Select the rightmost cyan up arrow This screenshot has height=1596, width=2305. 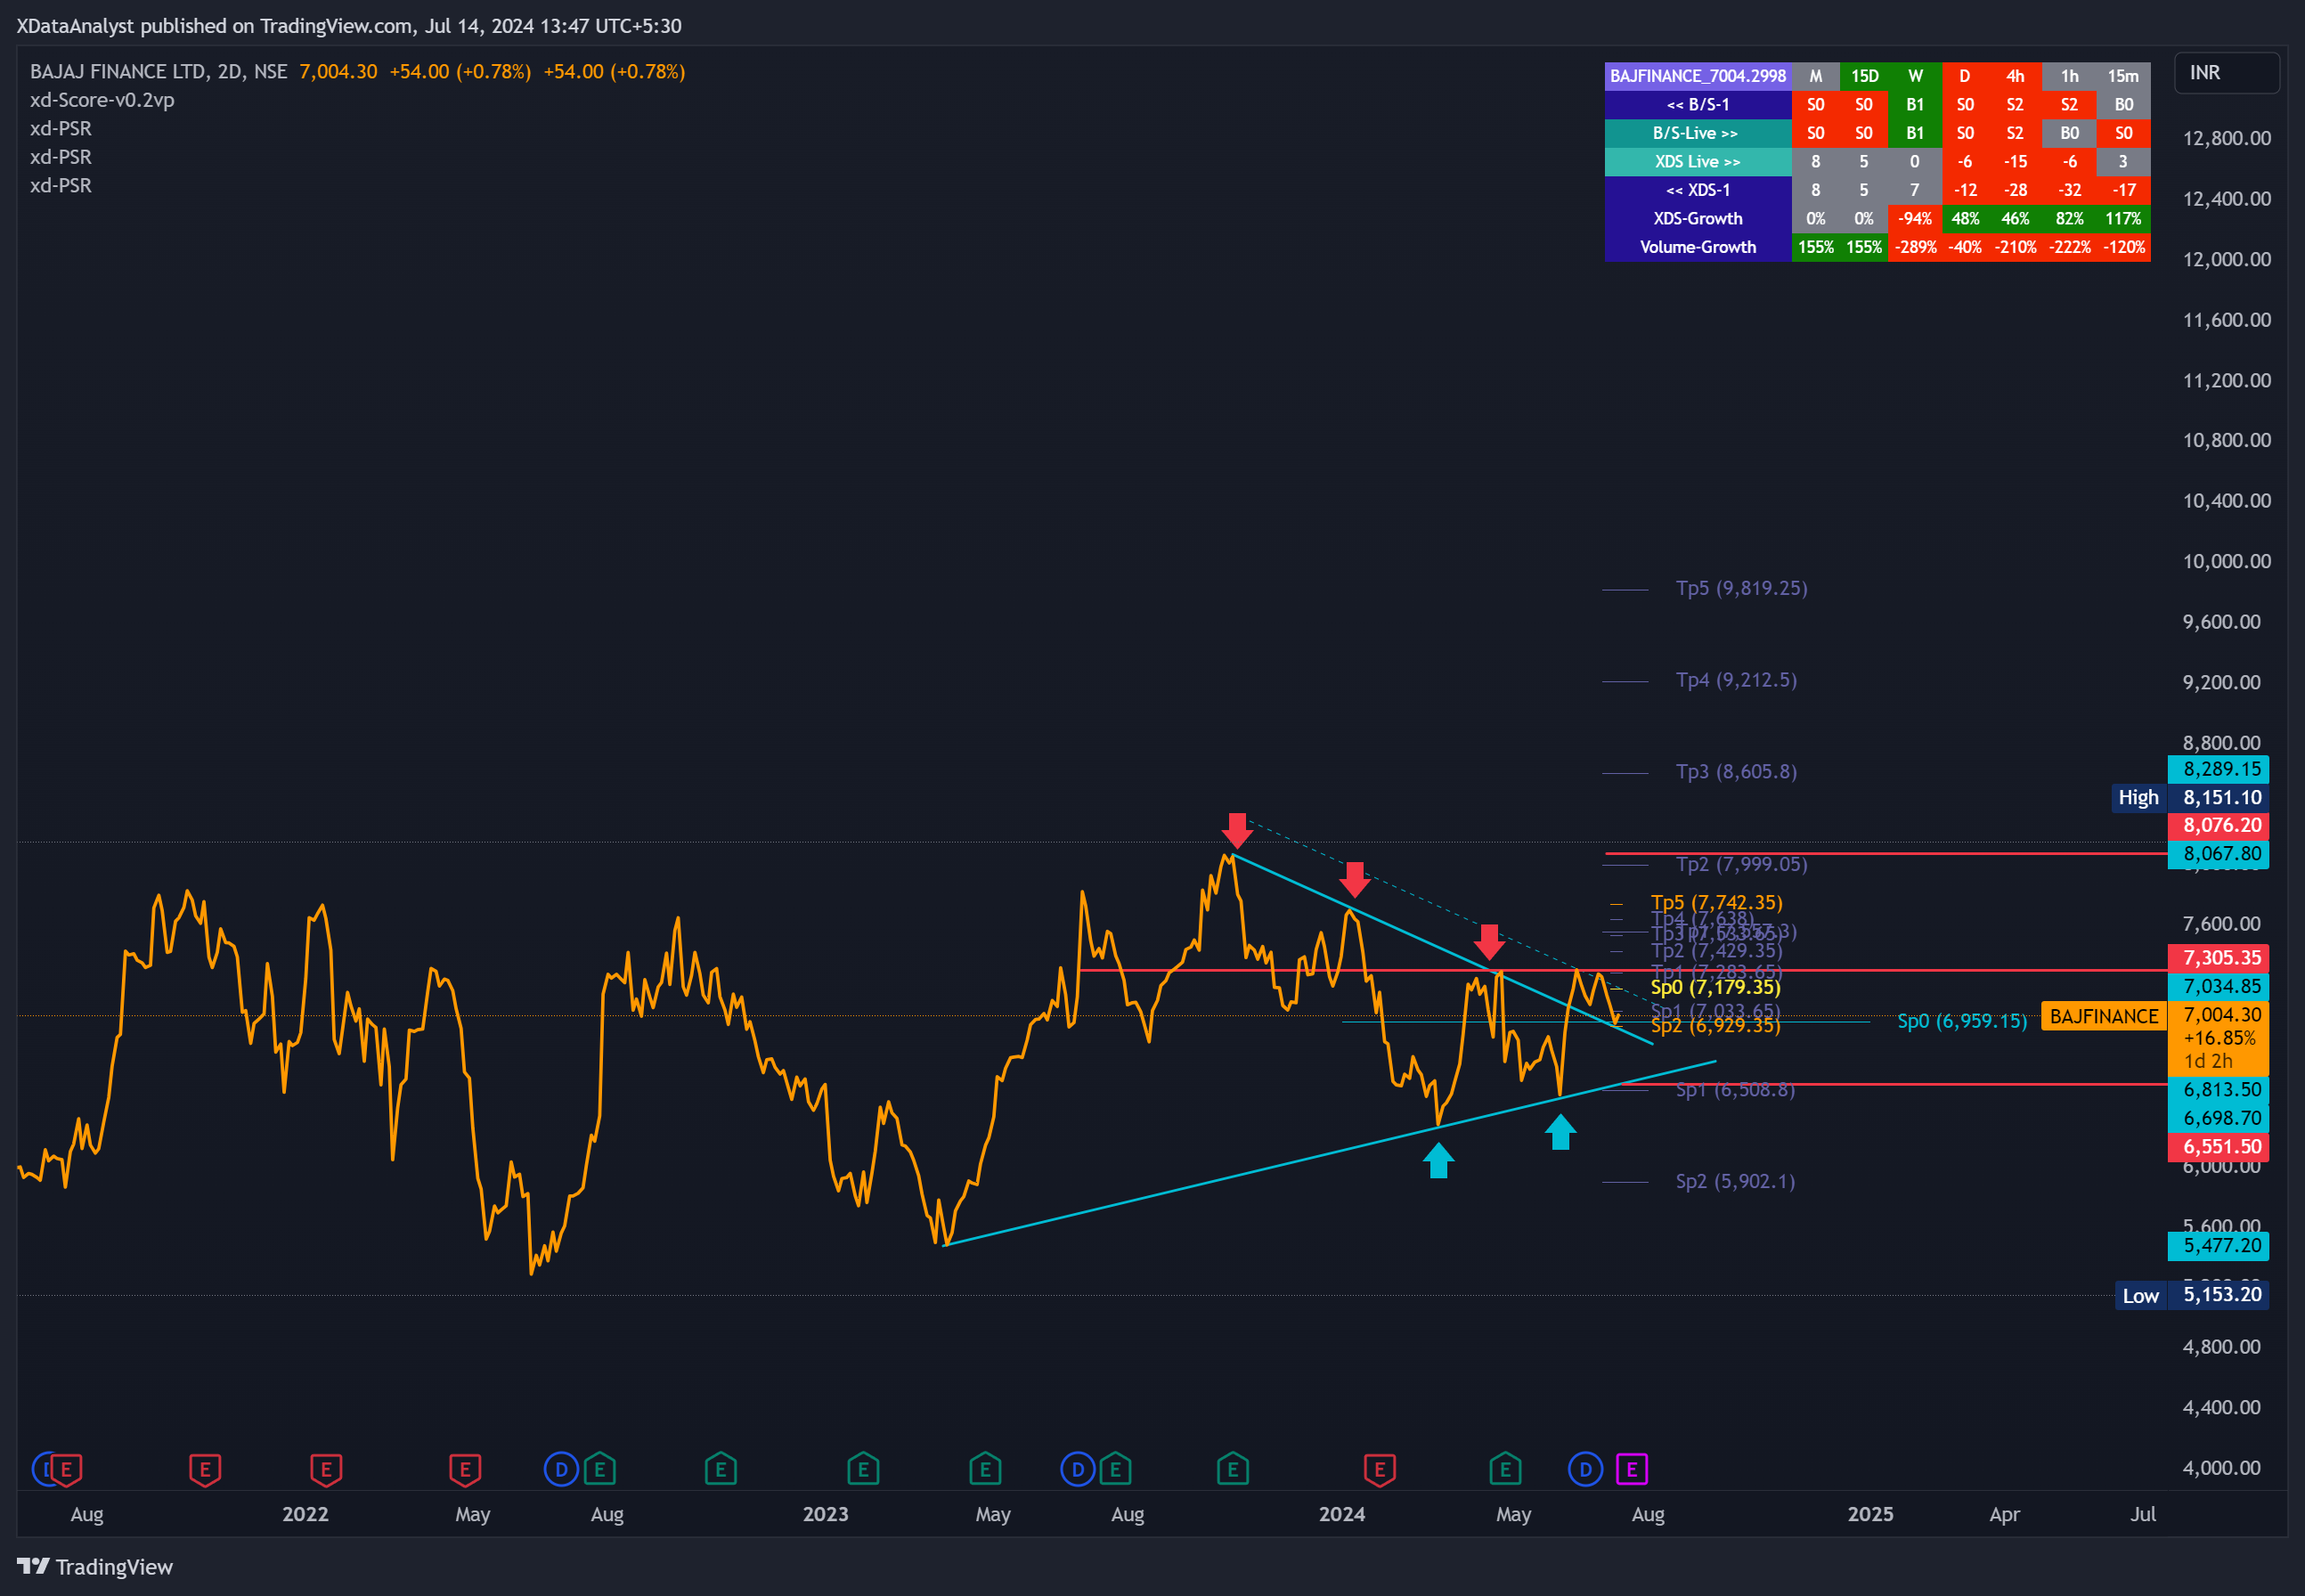coord(1560,1132)
